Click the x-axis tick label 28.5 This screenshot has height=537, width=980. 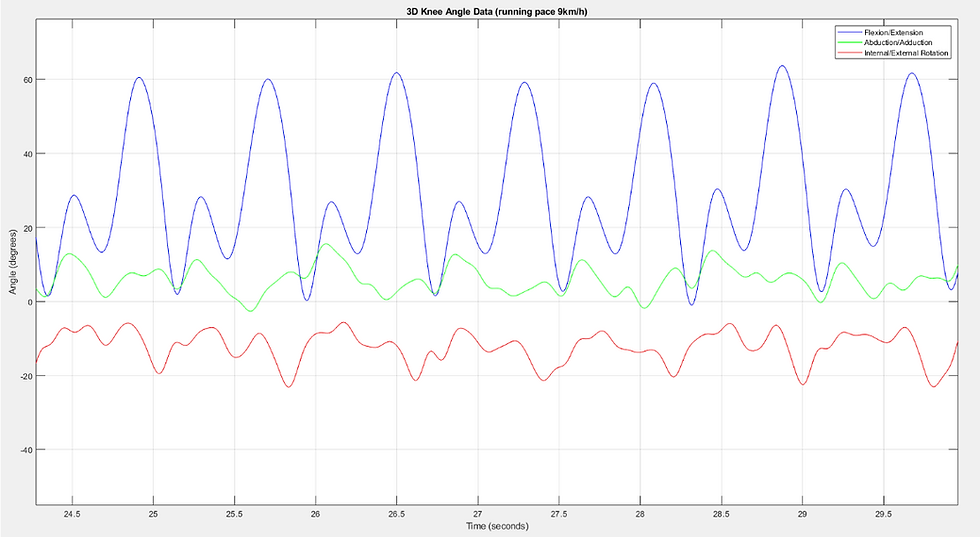(x=721, y=514)
